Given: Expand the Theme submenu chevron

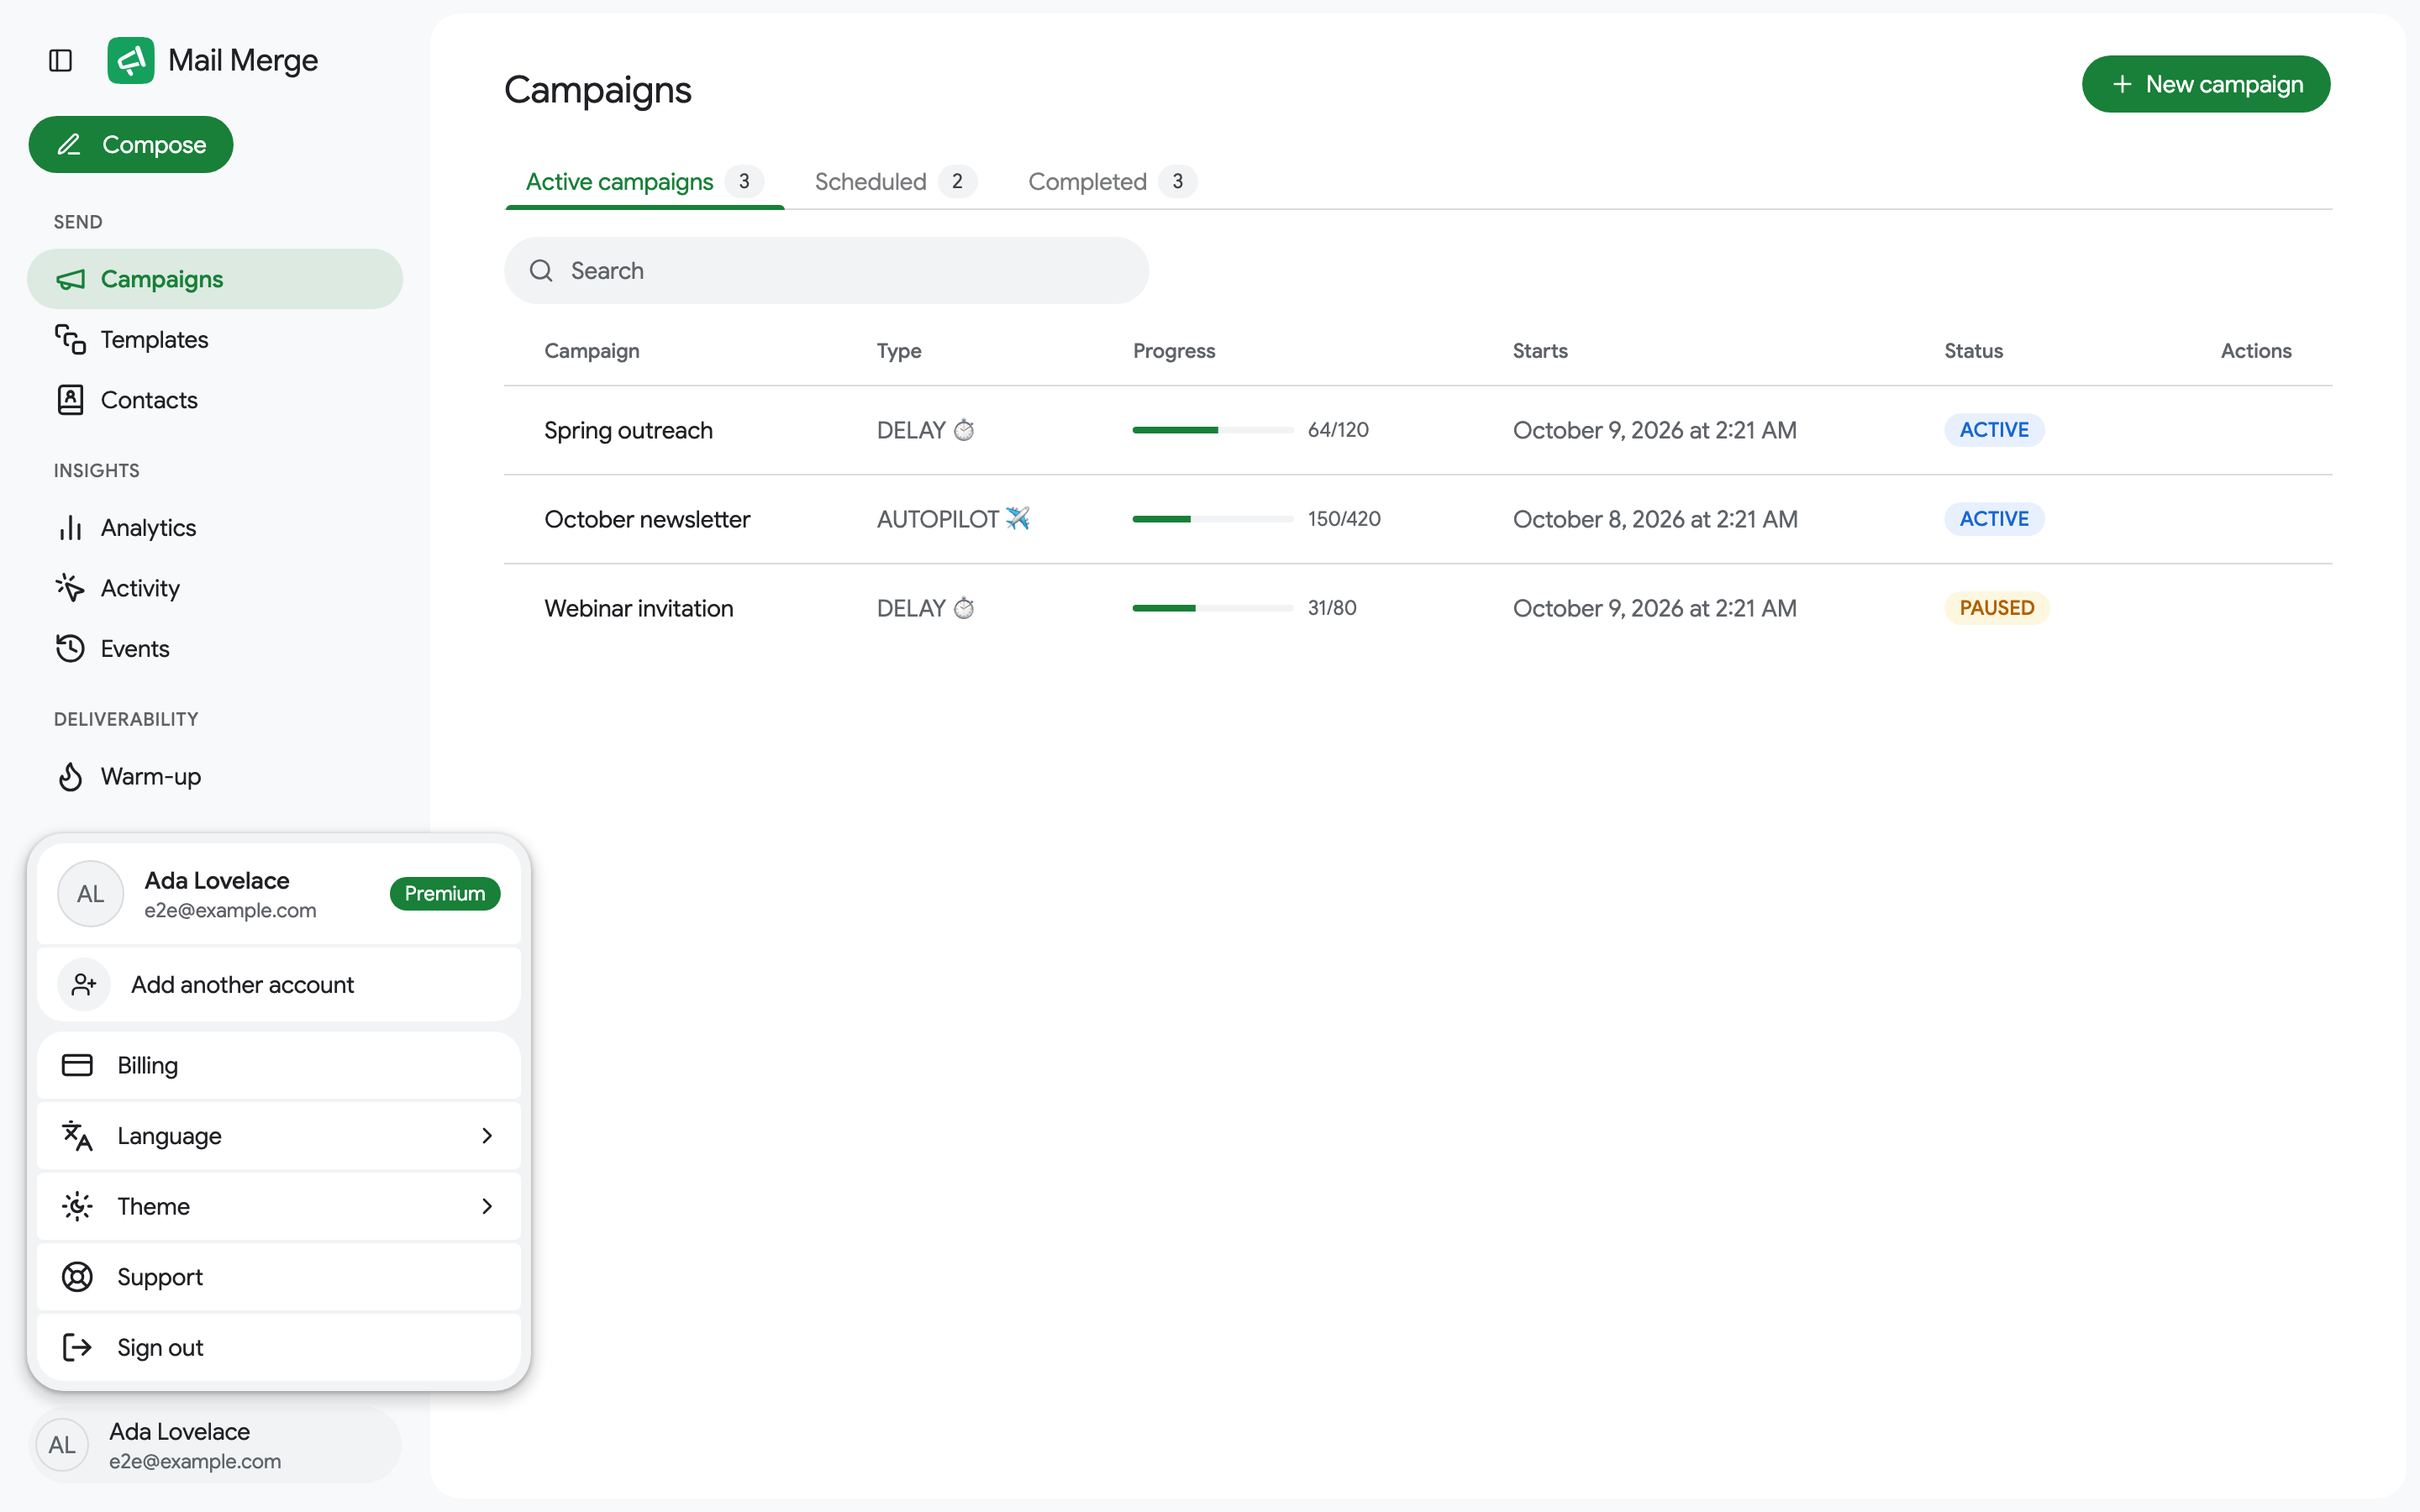Looking at the screenshot, I should click(x=487, y=1207).
